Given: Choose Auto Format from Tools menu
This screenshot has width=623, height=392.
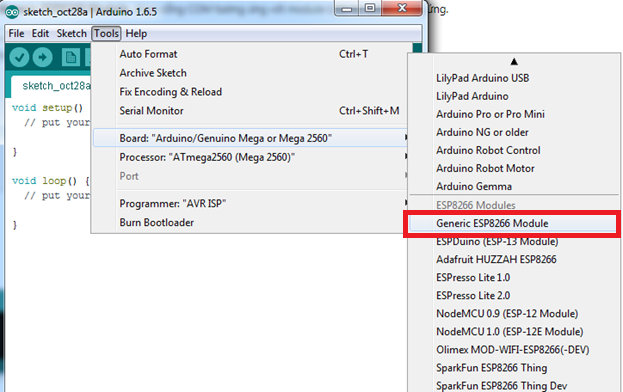Looking at the screenshot, I should (252, 54).
